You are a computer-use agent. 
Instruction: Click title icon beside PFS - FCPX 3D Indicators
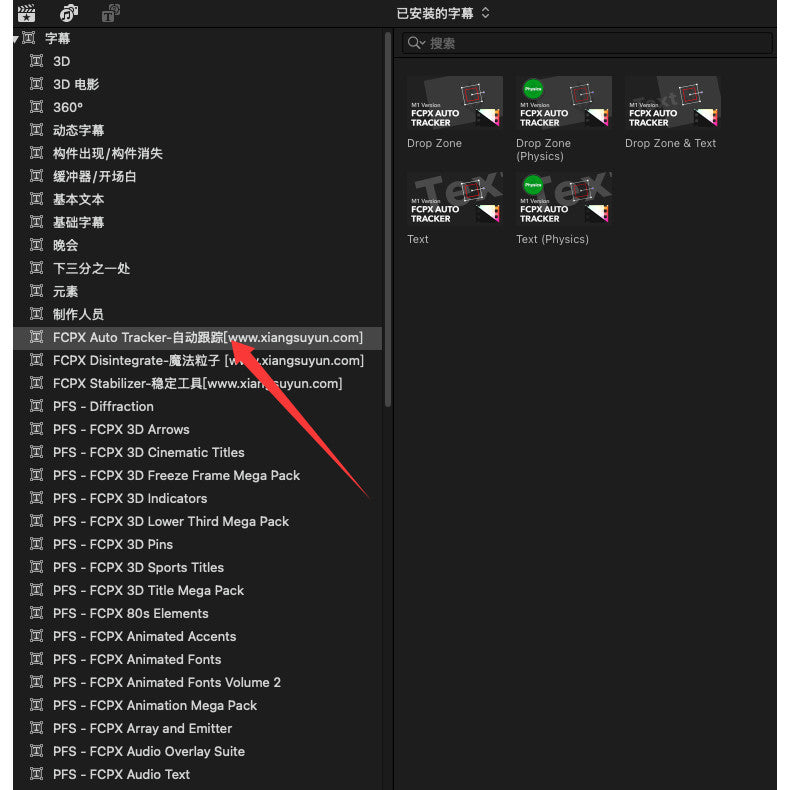tap(36, 498)
